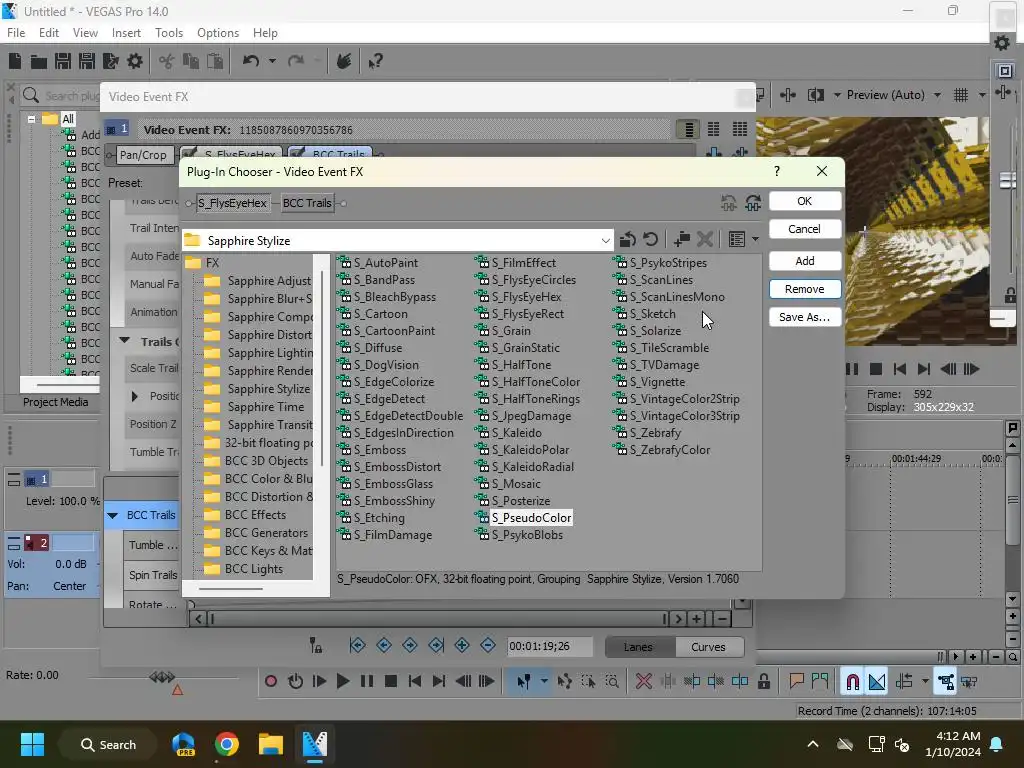Click OK in Plug-In Chooser

pos(805,201)
